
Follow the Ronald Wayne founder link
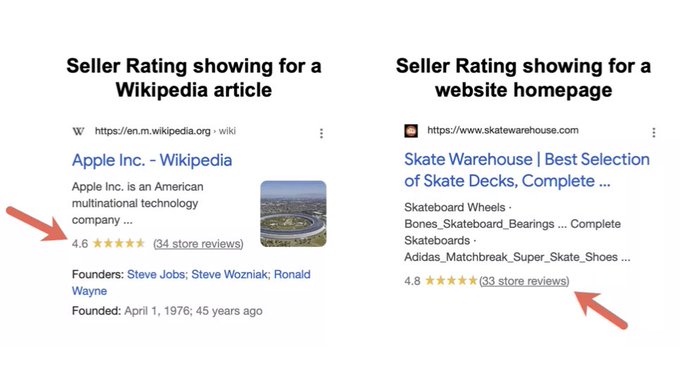191,282
